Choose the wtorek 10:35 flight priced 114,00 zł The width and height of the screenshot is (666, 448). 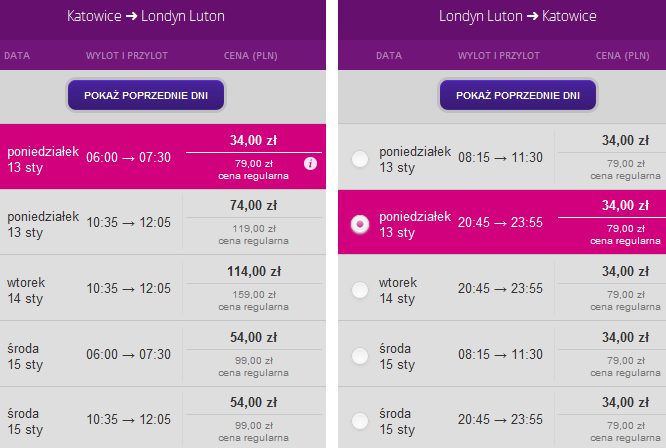(128, 289)
